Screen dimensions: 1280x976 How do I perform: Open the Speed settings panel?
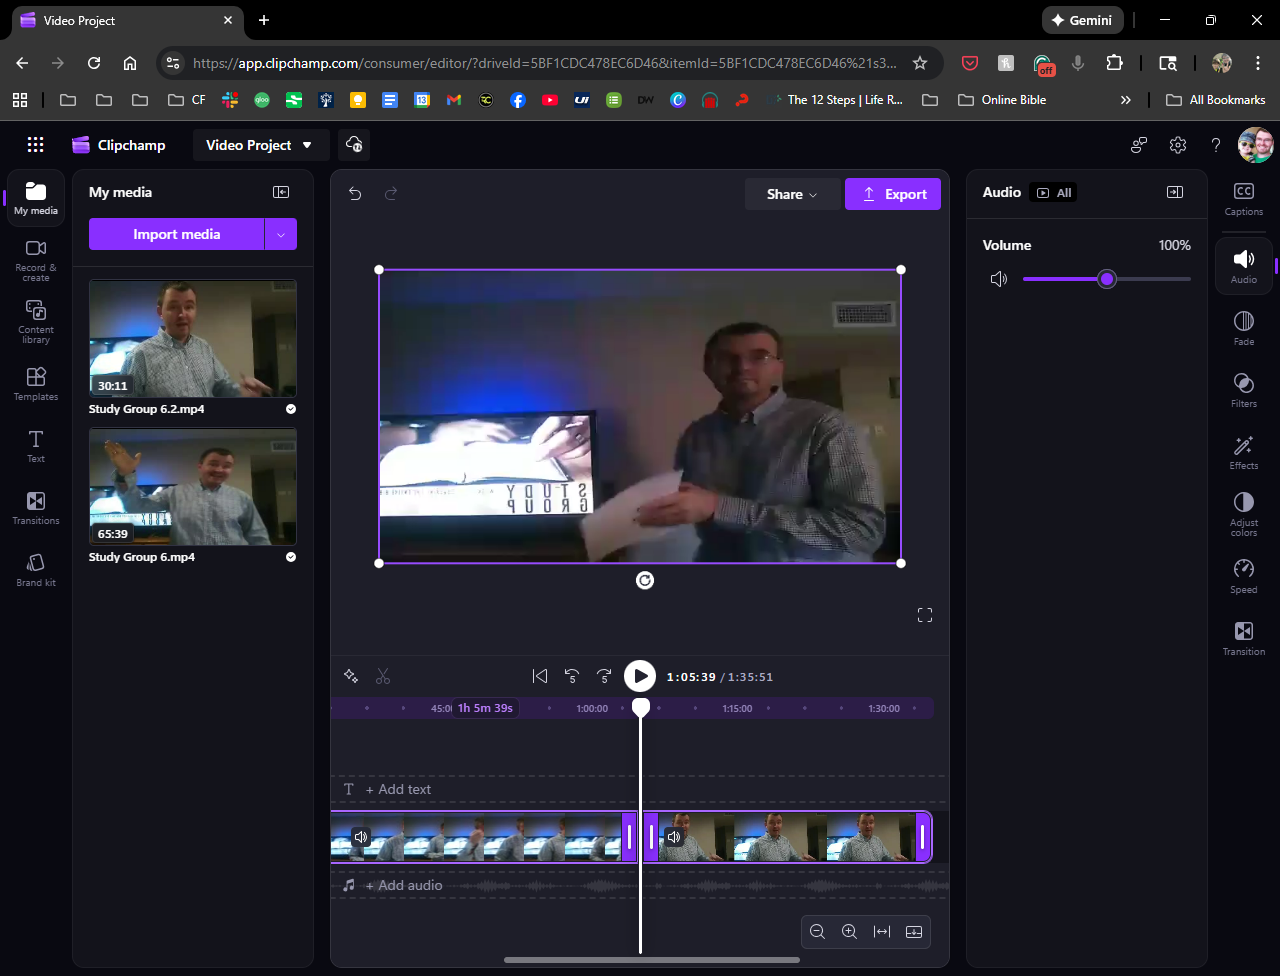(x=1243, y=575)
